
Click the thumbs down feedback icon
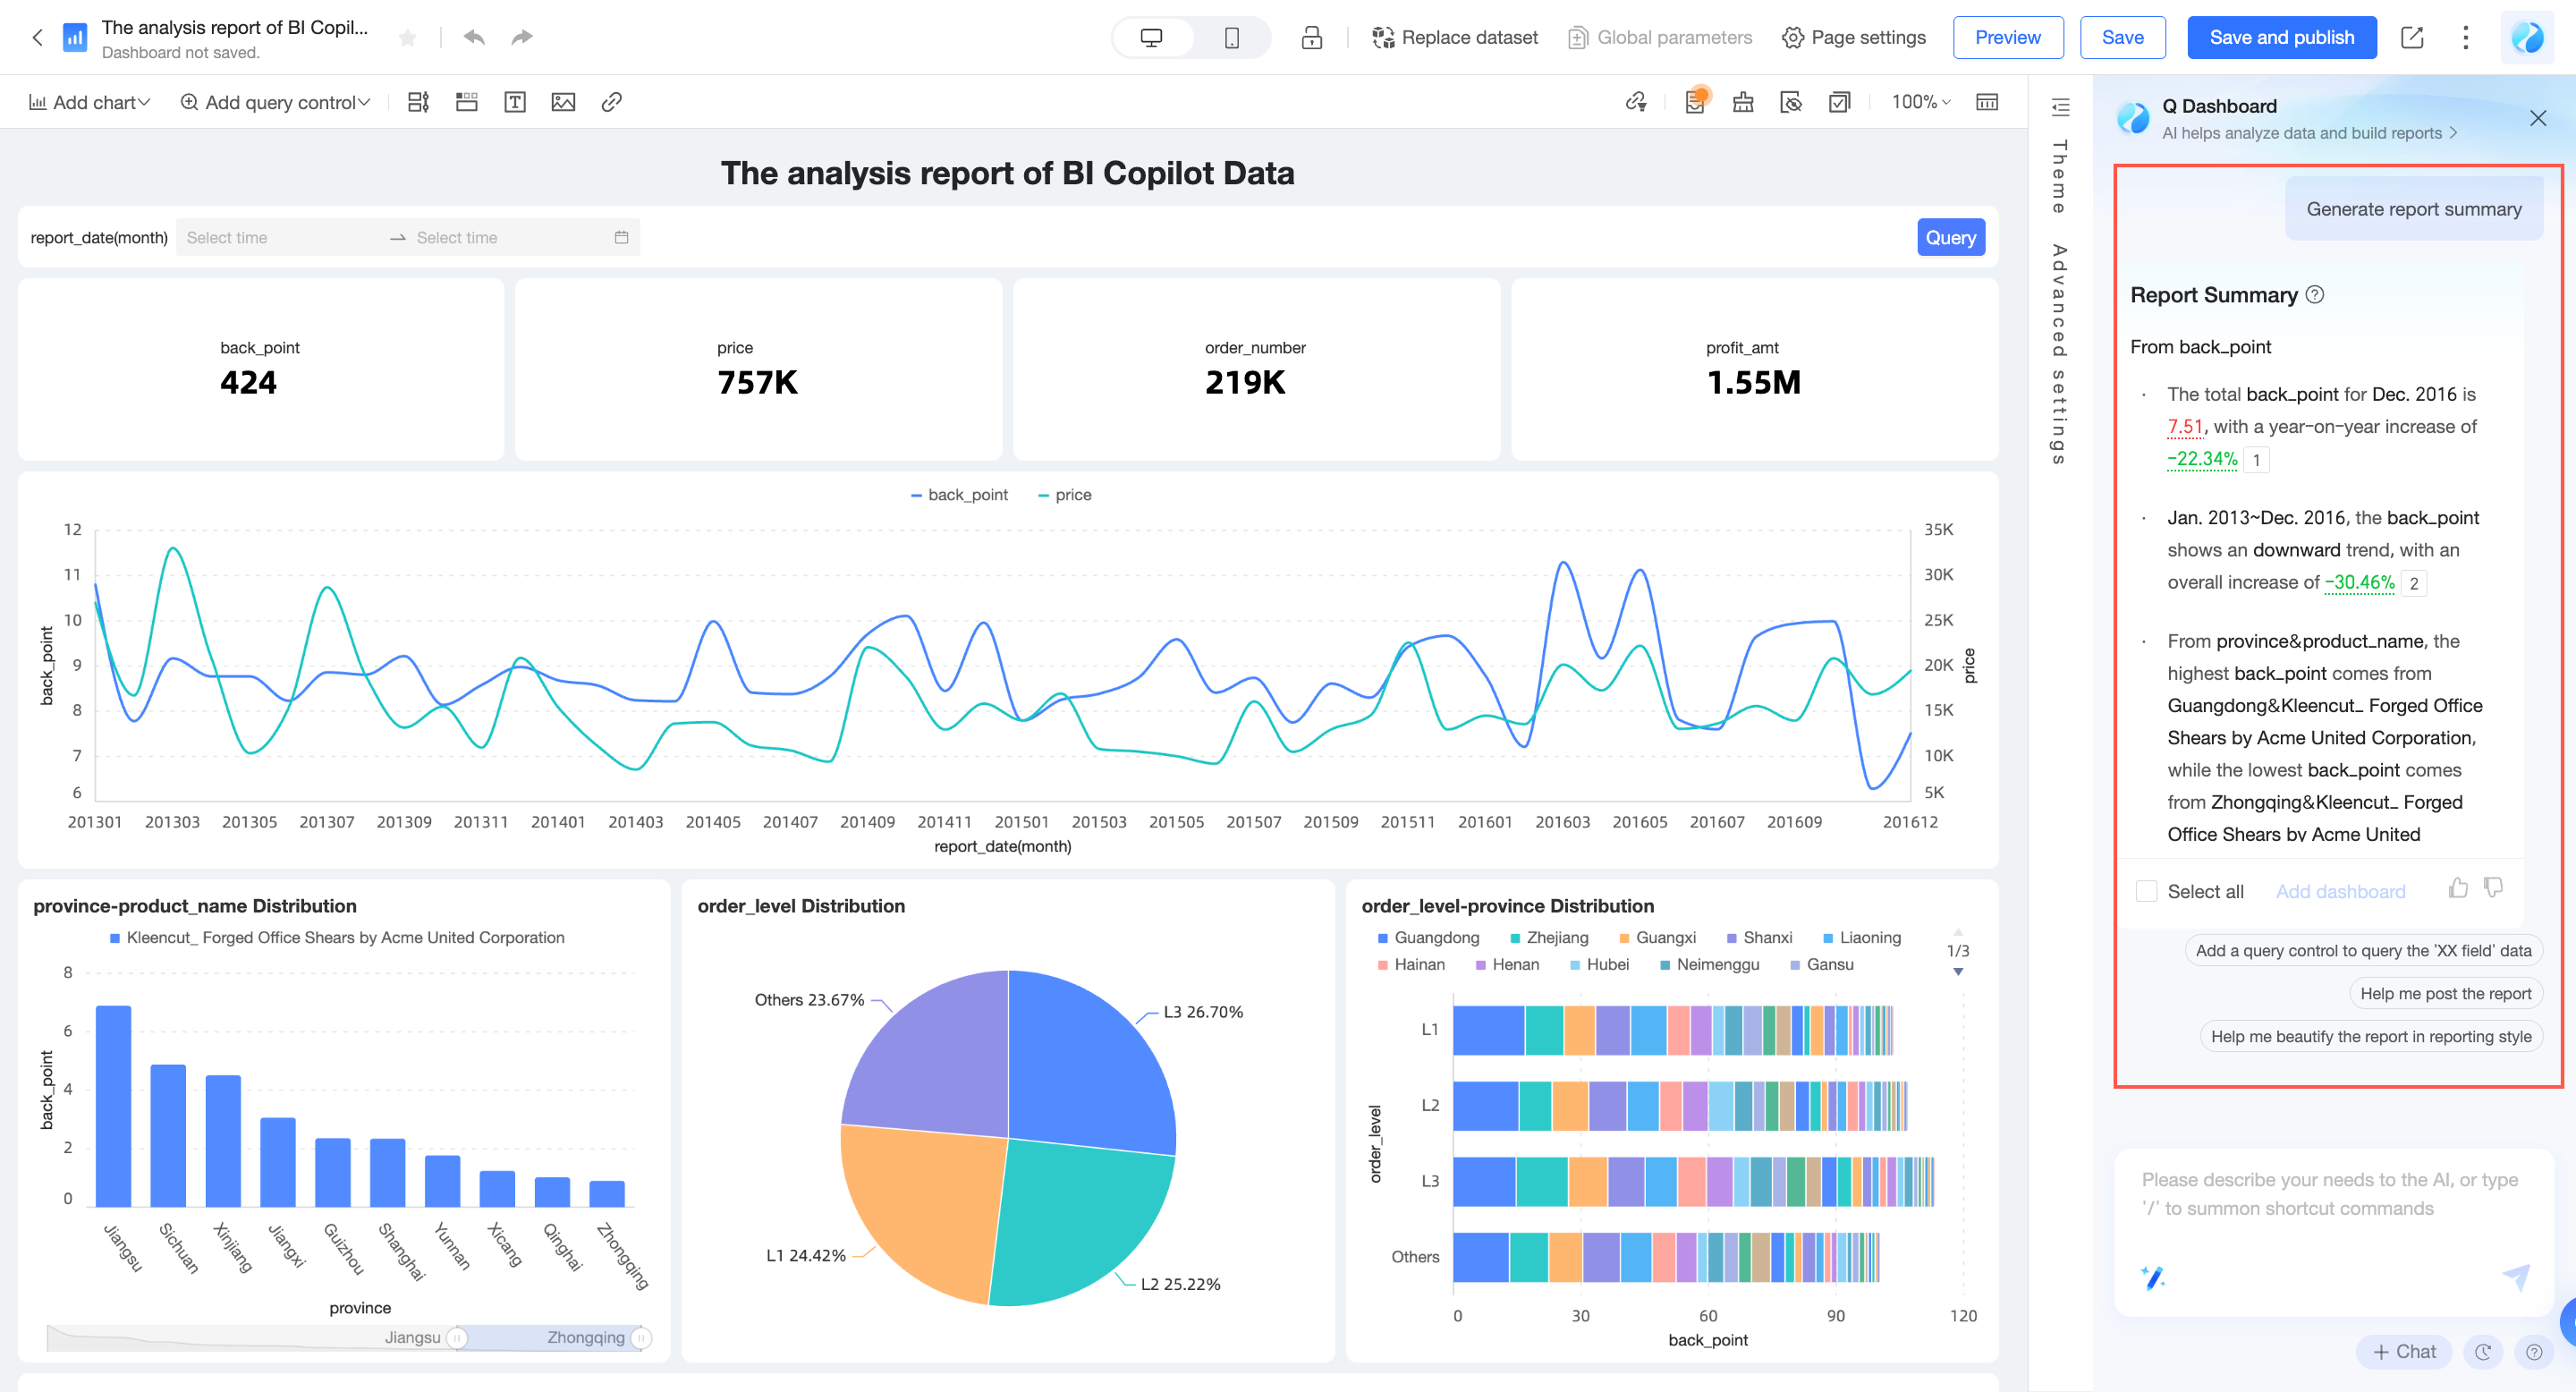point(2493,888)
